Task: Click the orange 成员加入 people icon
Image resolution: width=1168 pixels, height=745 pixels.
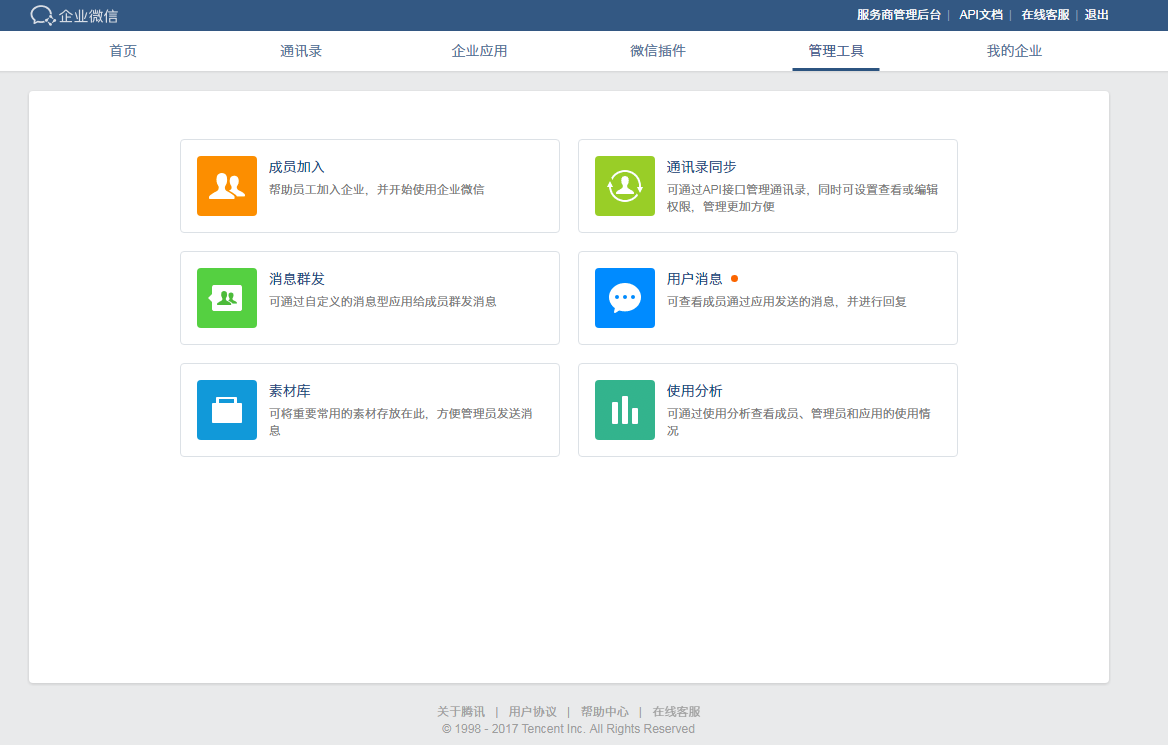Action: coord(226,186)
